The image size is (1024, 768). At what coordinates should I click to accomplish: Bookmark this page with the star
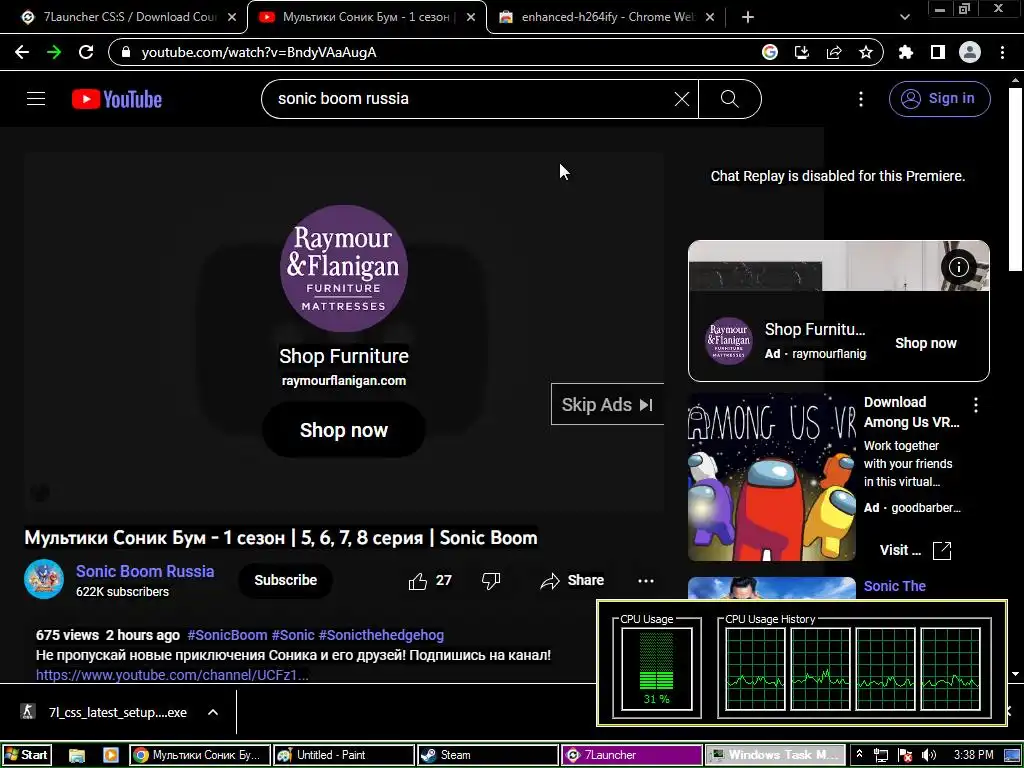click(866, 52)
